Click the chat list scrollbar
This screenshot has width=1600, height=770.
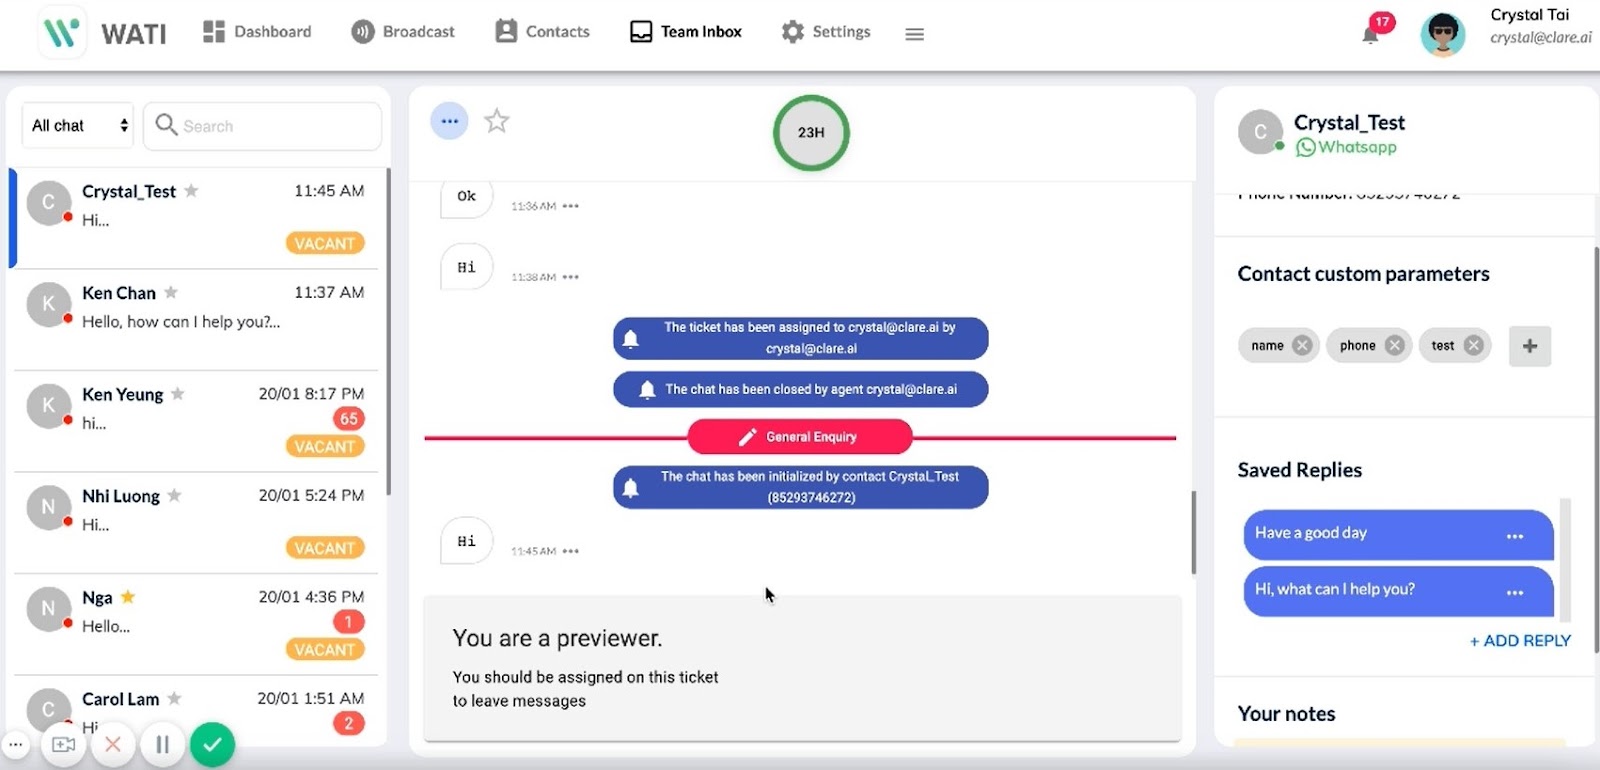[x=388, y=332]
